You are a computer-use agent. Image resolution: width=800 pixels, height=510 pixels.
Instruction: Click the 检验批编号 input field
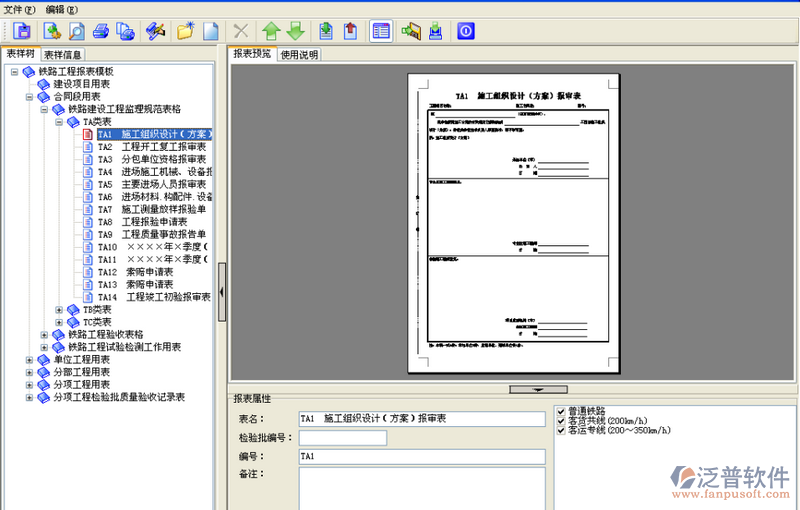[342, 438]
